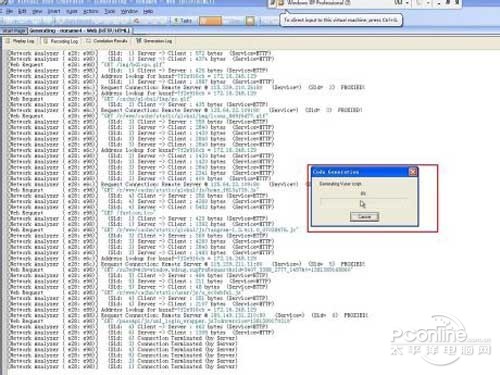Click the Replay Log tab icon

coord(8,41)
